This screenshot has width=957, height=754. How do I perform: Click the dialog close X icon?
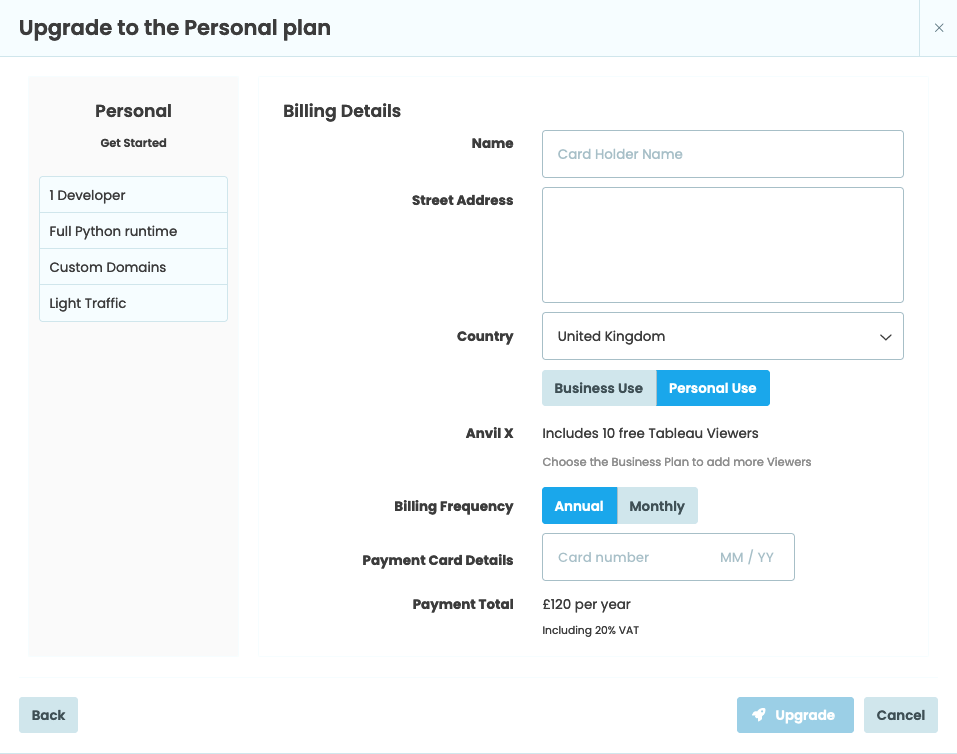[x=938, y=28]
